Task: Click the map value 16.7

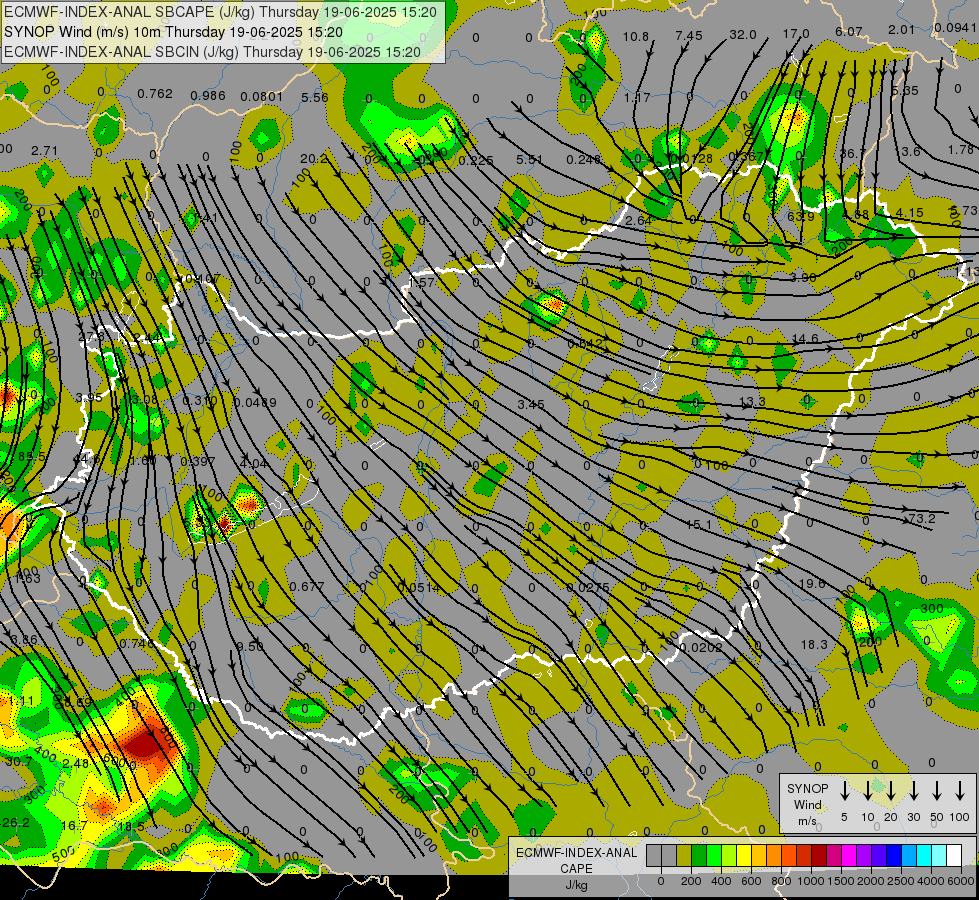Action: pyautogui.click(x=74, y=826)
